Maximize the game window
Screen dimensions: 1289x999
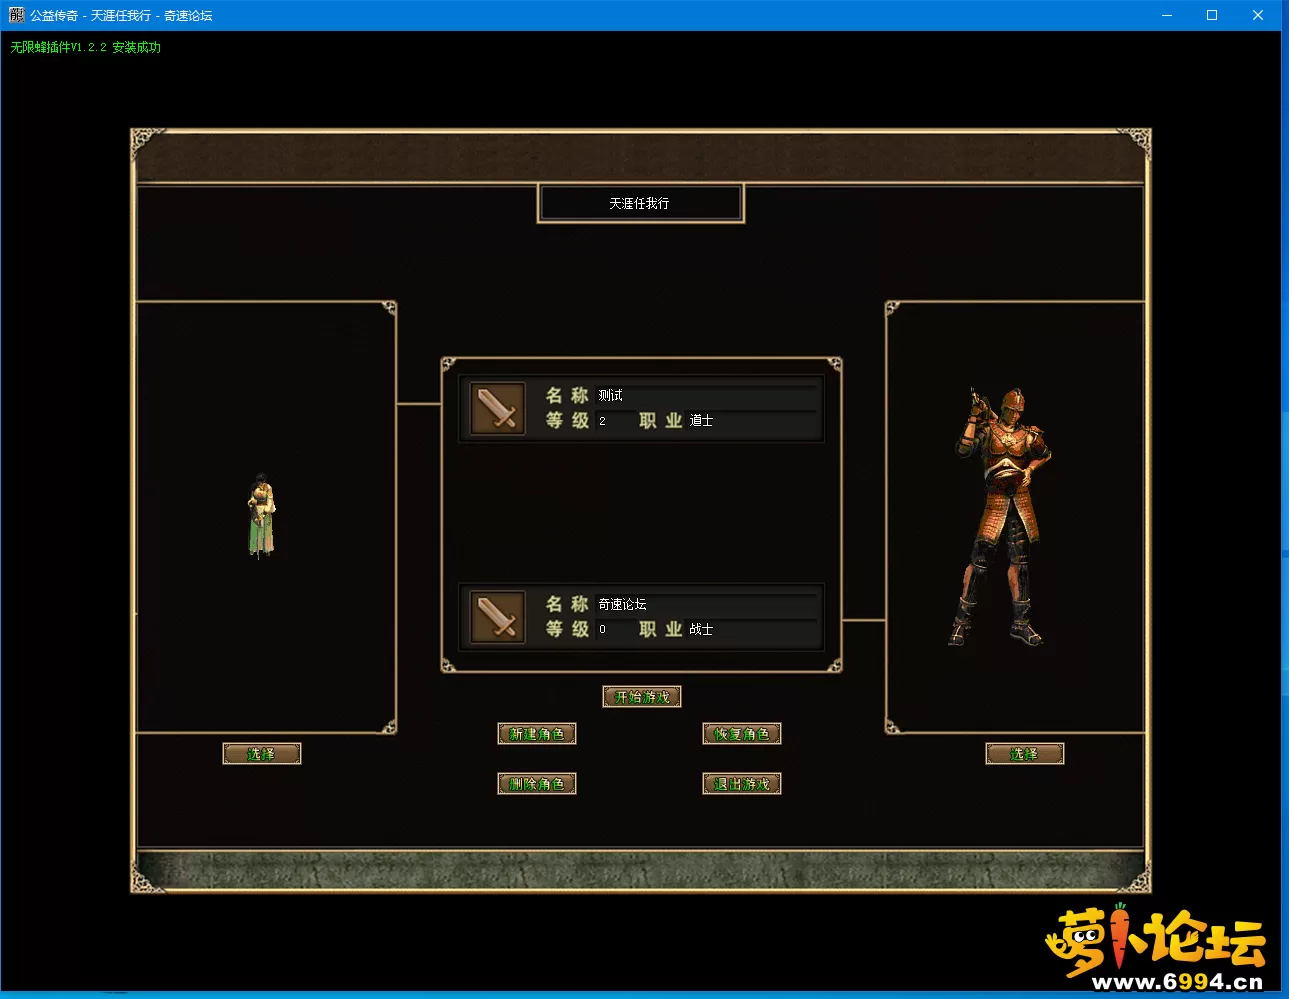point(1212,15)
